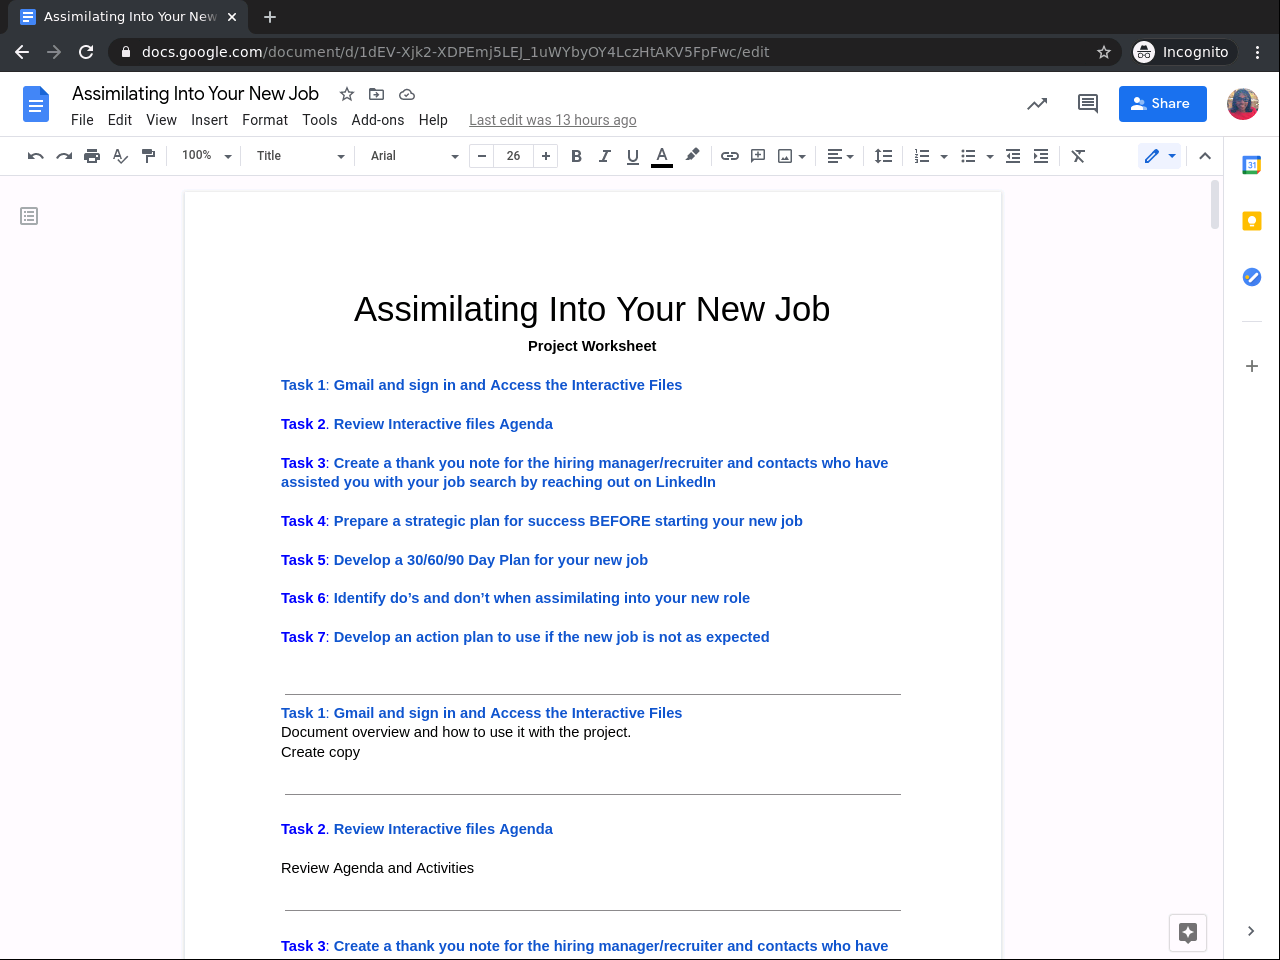The height and width of the screenshot is (960, 1280).
Task: Open the Insert menu
Action: coord(210,120)
